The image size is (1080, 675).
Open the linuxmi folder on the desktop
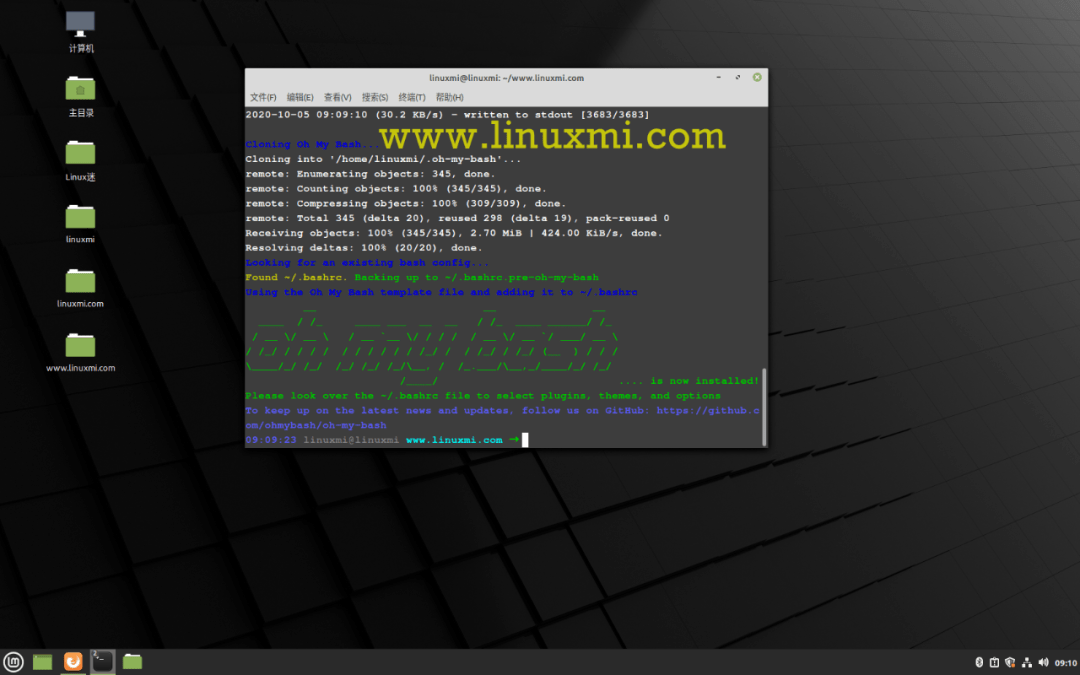click(x=80, y=220)
